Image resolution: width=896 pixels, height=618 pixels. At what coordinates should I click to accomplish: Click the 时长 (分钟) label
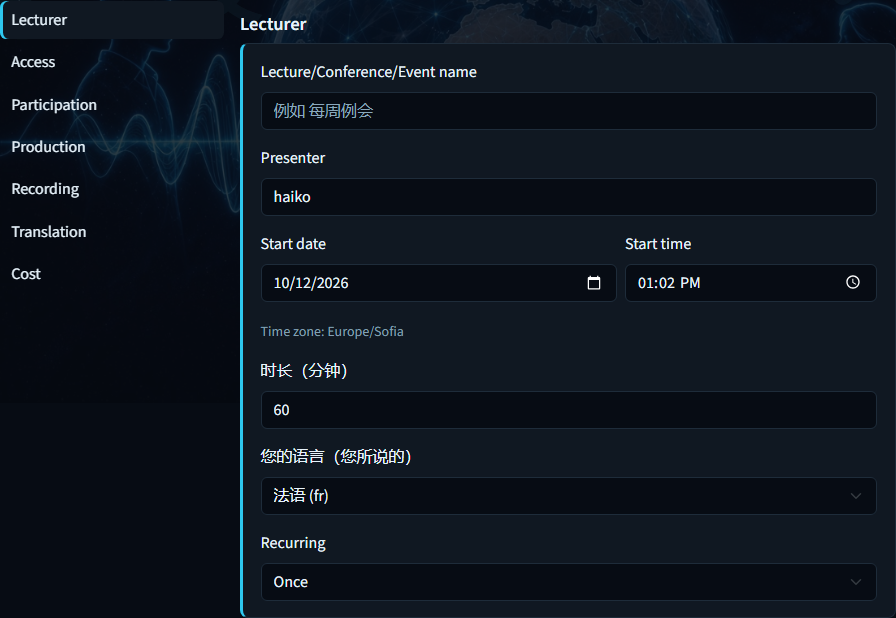[304, 371]
